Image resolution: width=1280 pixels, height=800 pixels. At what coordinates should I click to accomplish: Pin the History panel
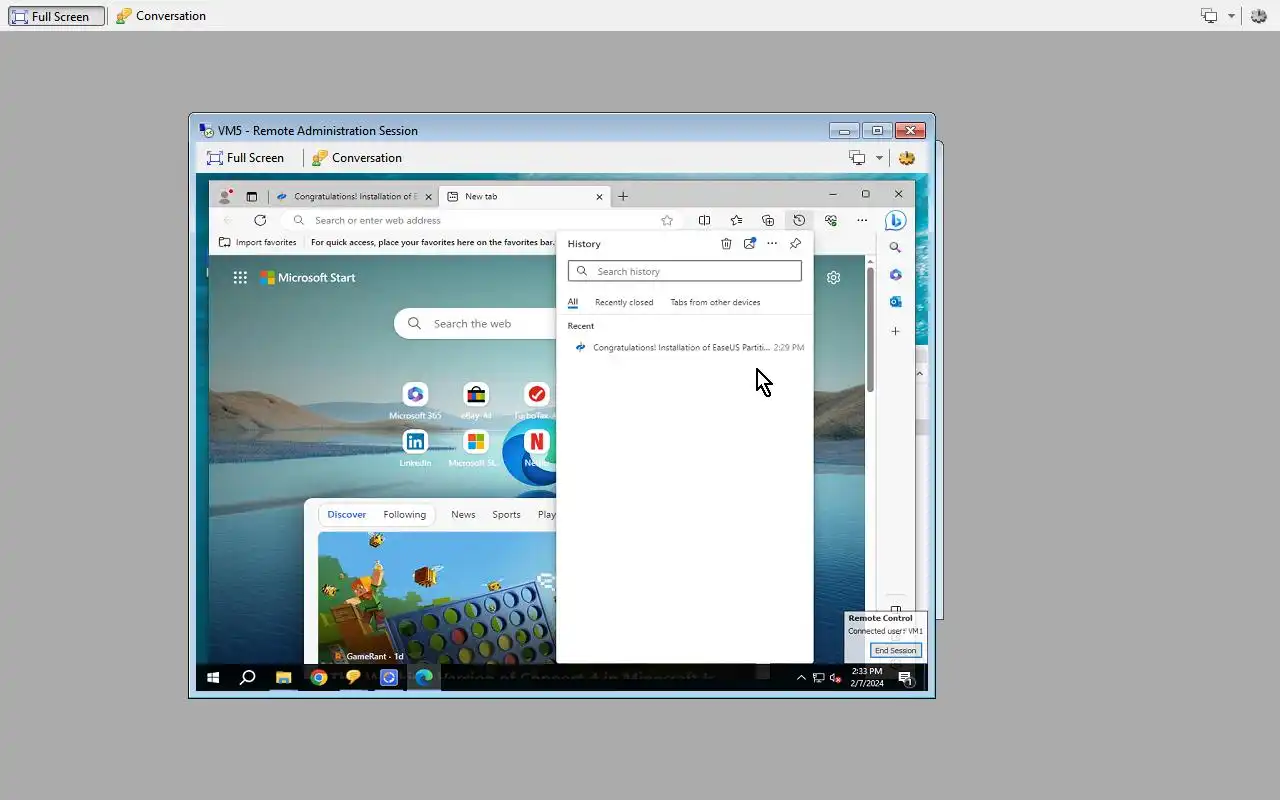click(795, 243)
